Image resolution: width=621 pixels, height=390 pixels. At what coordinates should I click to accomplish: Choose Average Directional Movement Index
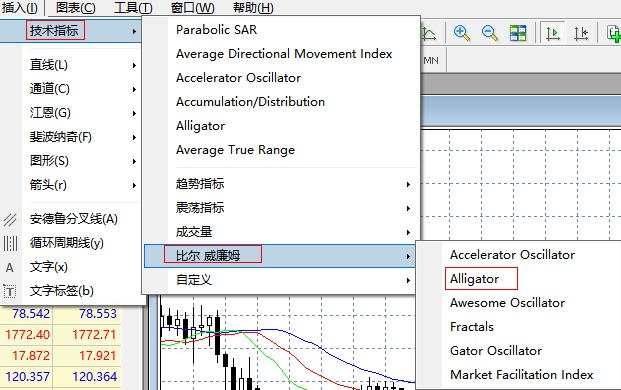tap(284, 54)
